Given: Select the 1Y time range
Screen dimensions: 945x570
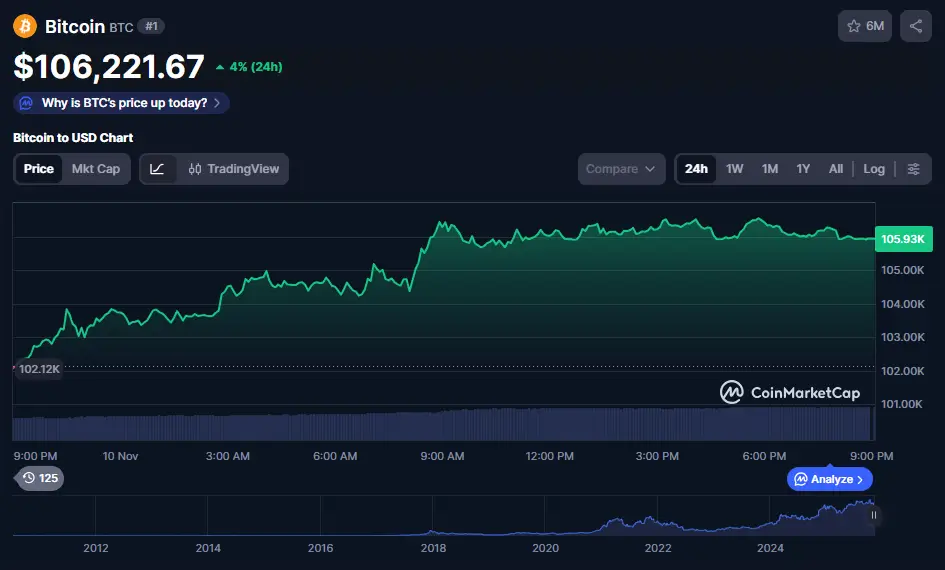Looking at the screenshot, I should click(x=803, y=169).
